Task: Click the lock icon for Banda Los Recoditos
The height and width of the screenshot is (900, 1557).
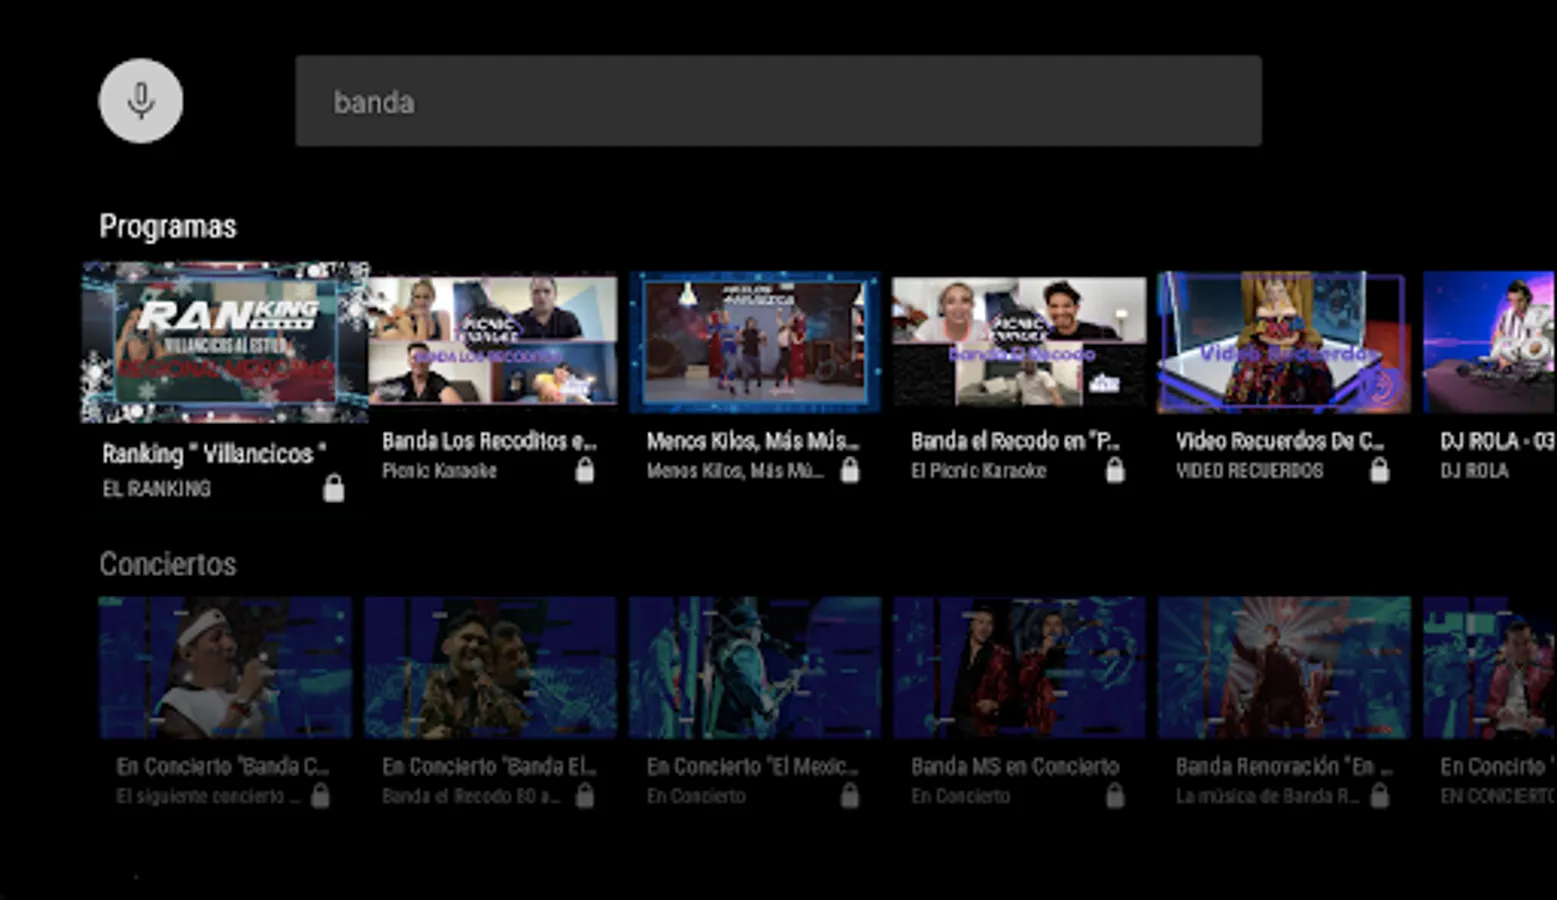Action: coord(585,470)
